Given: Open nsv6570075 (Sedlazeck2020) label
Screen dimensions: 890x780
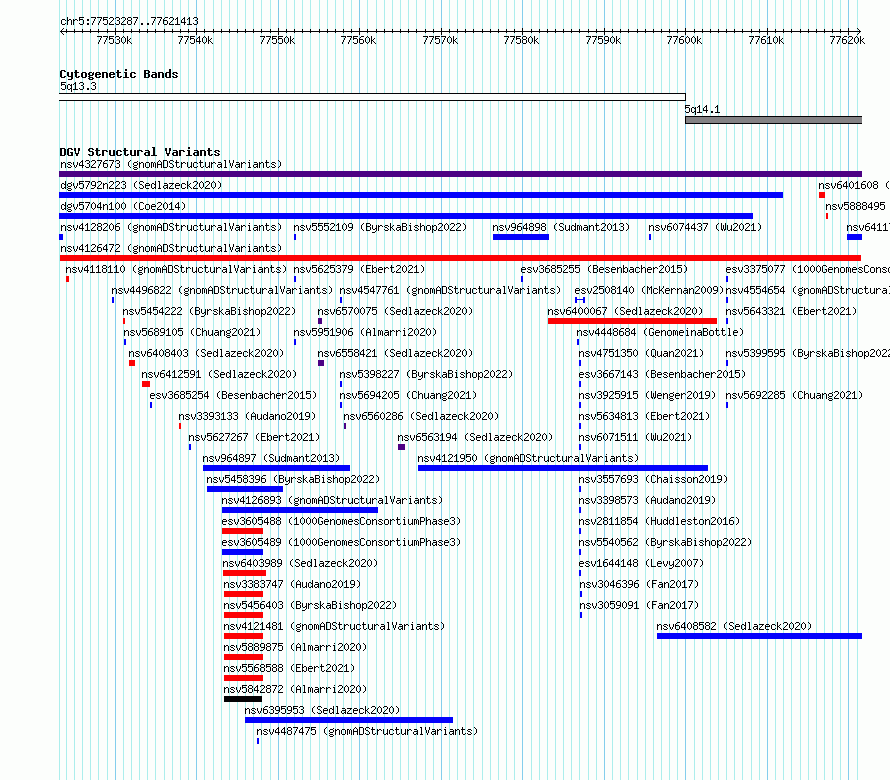Looking at the screenshot, I should tap(395, 311).
